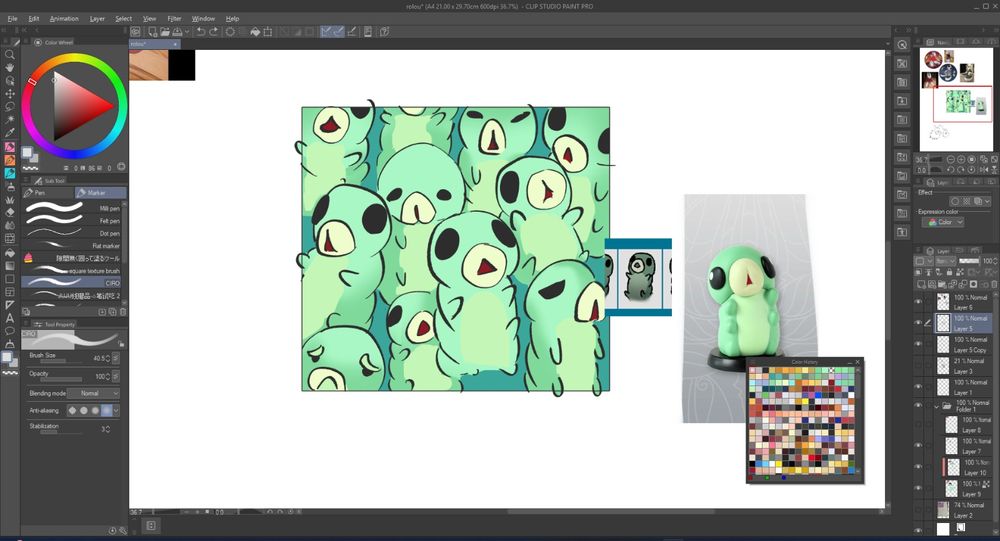Pick the Eyedropper tool
The image size is (1000, 541).
click(x=10, y=132)
